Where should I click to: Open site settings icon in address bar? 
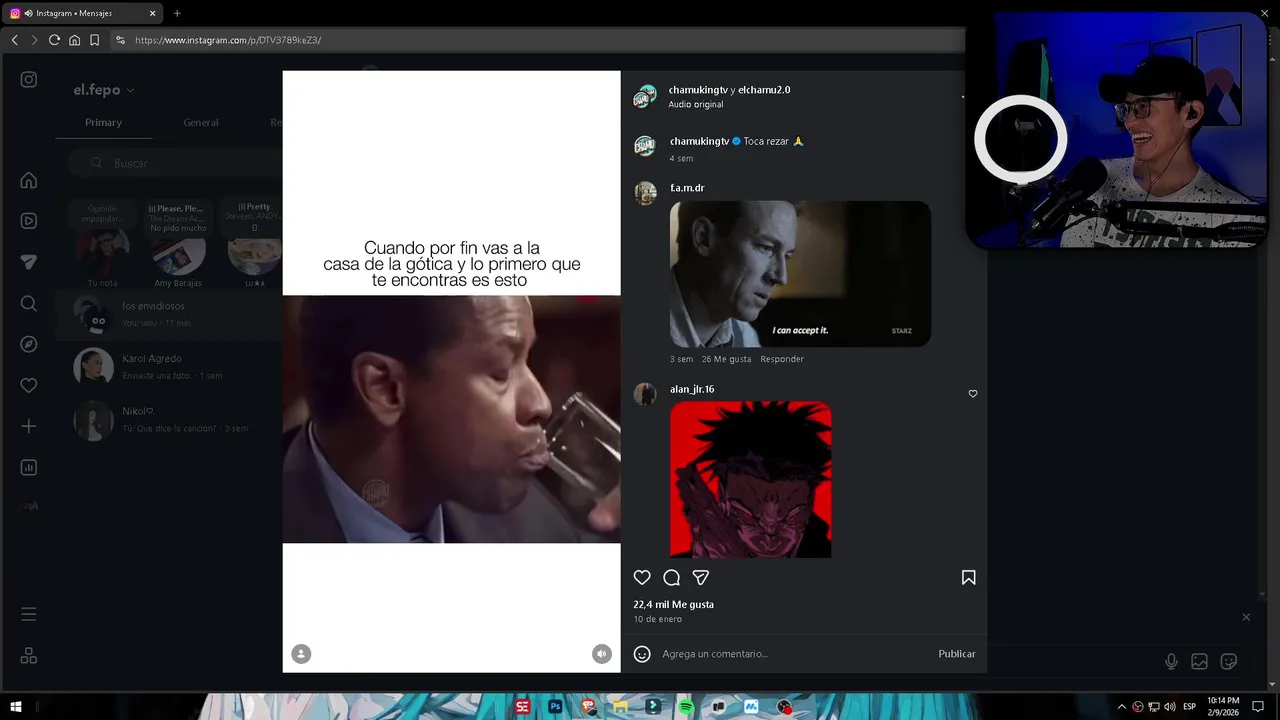(x=120, y=40)
